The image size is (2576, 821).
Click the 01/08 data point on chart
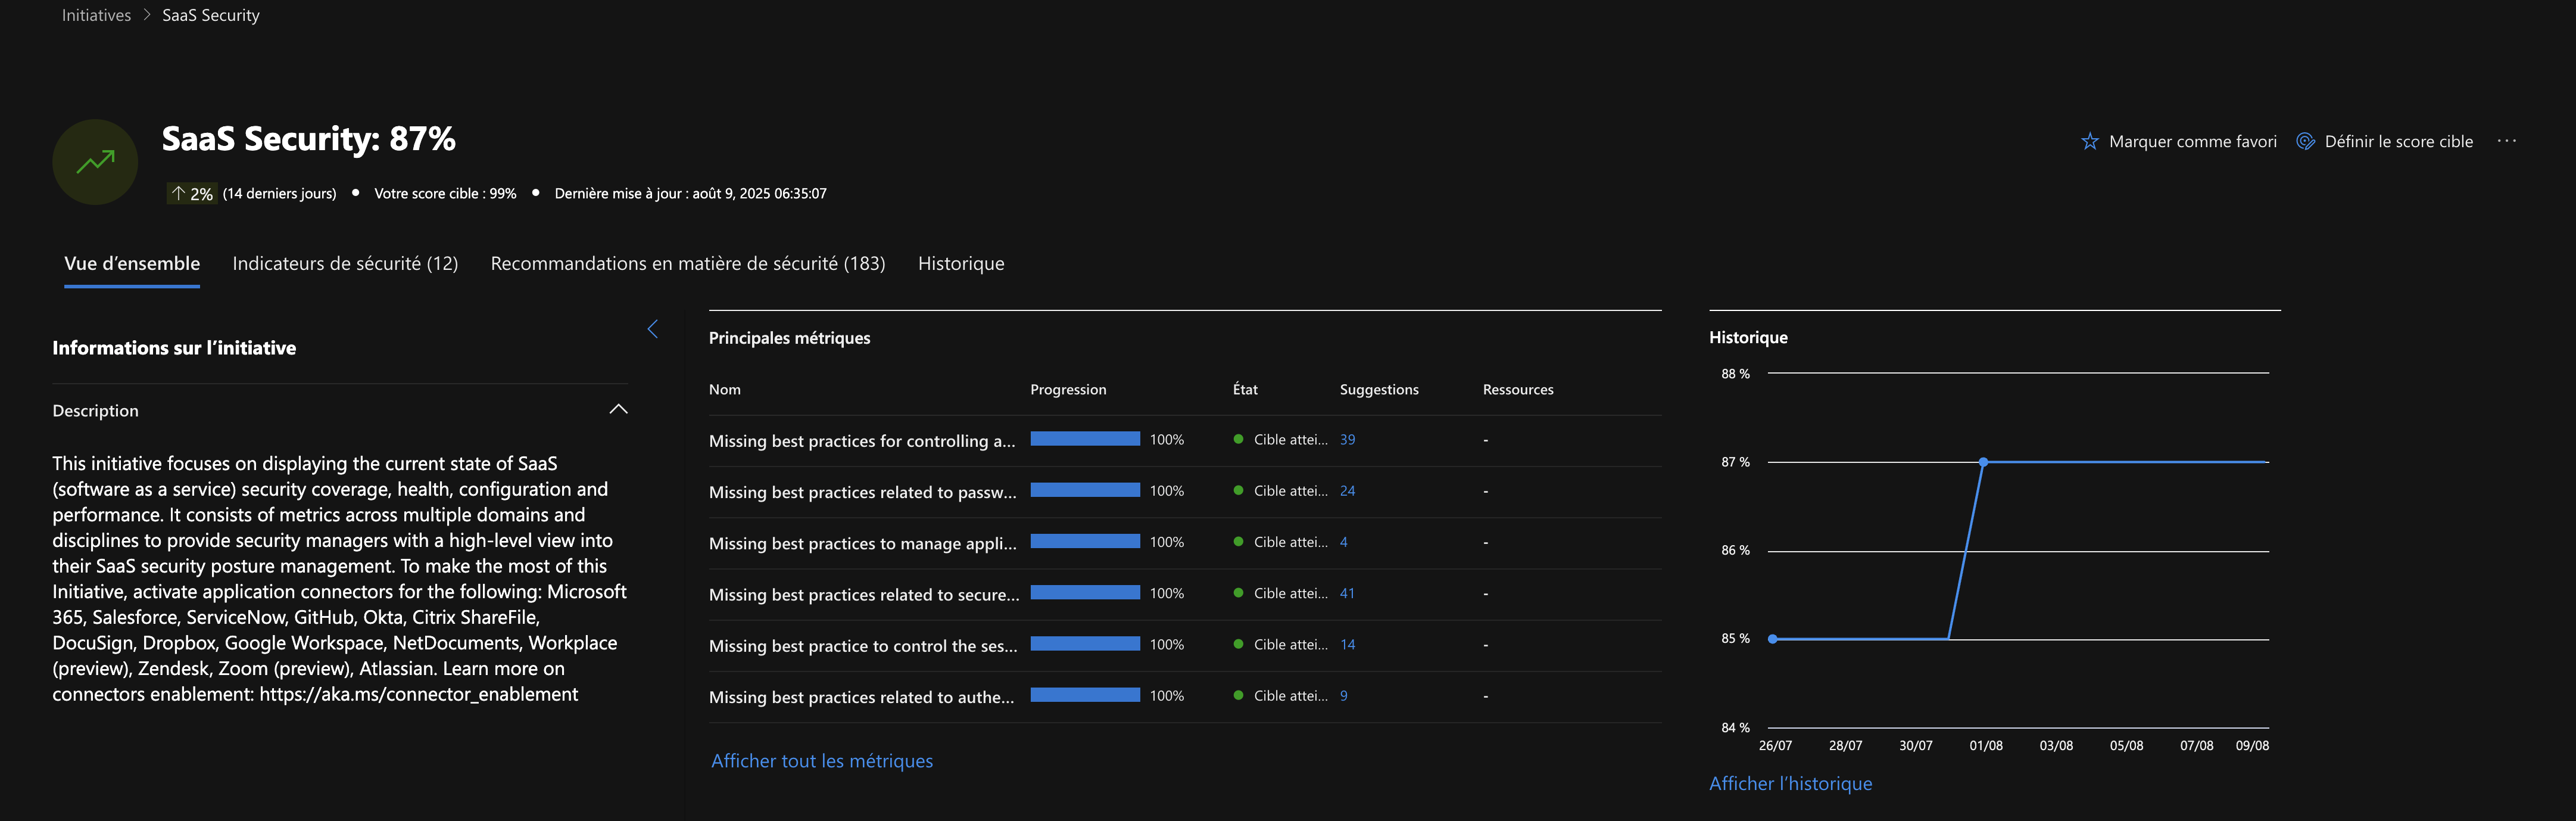[x=1983, y=462]
